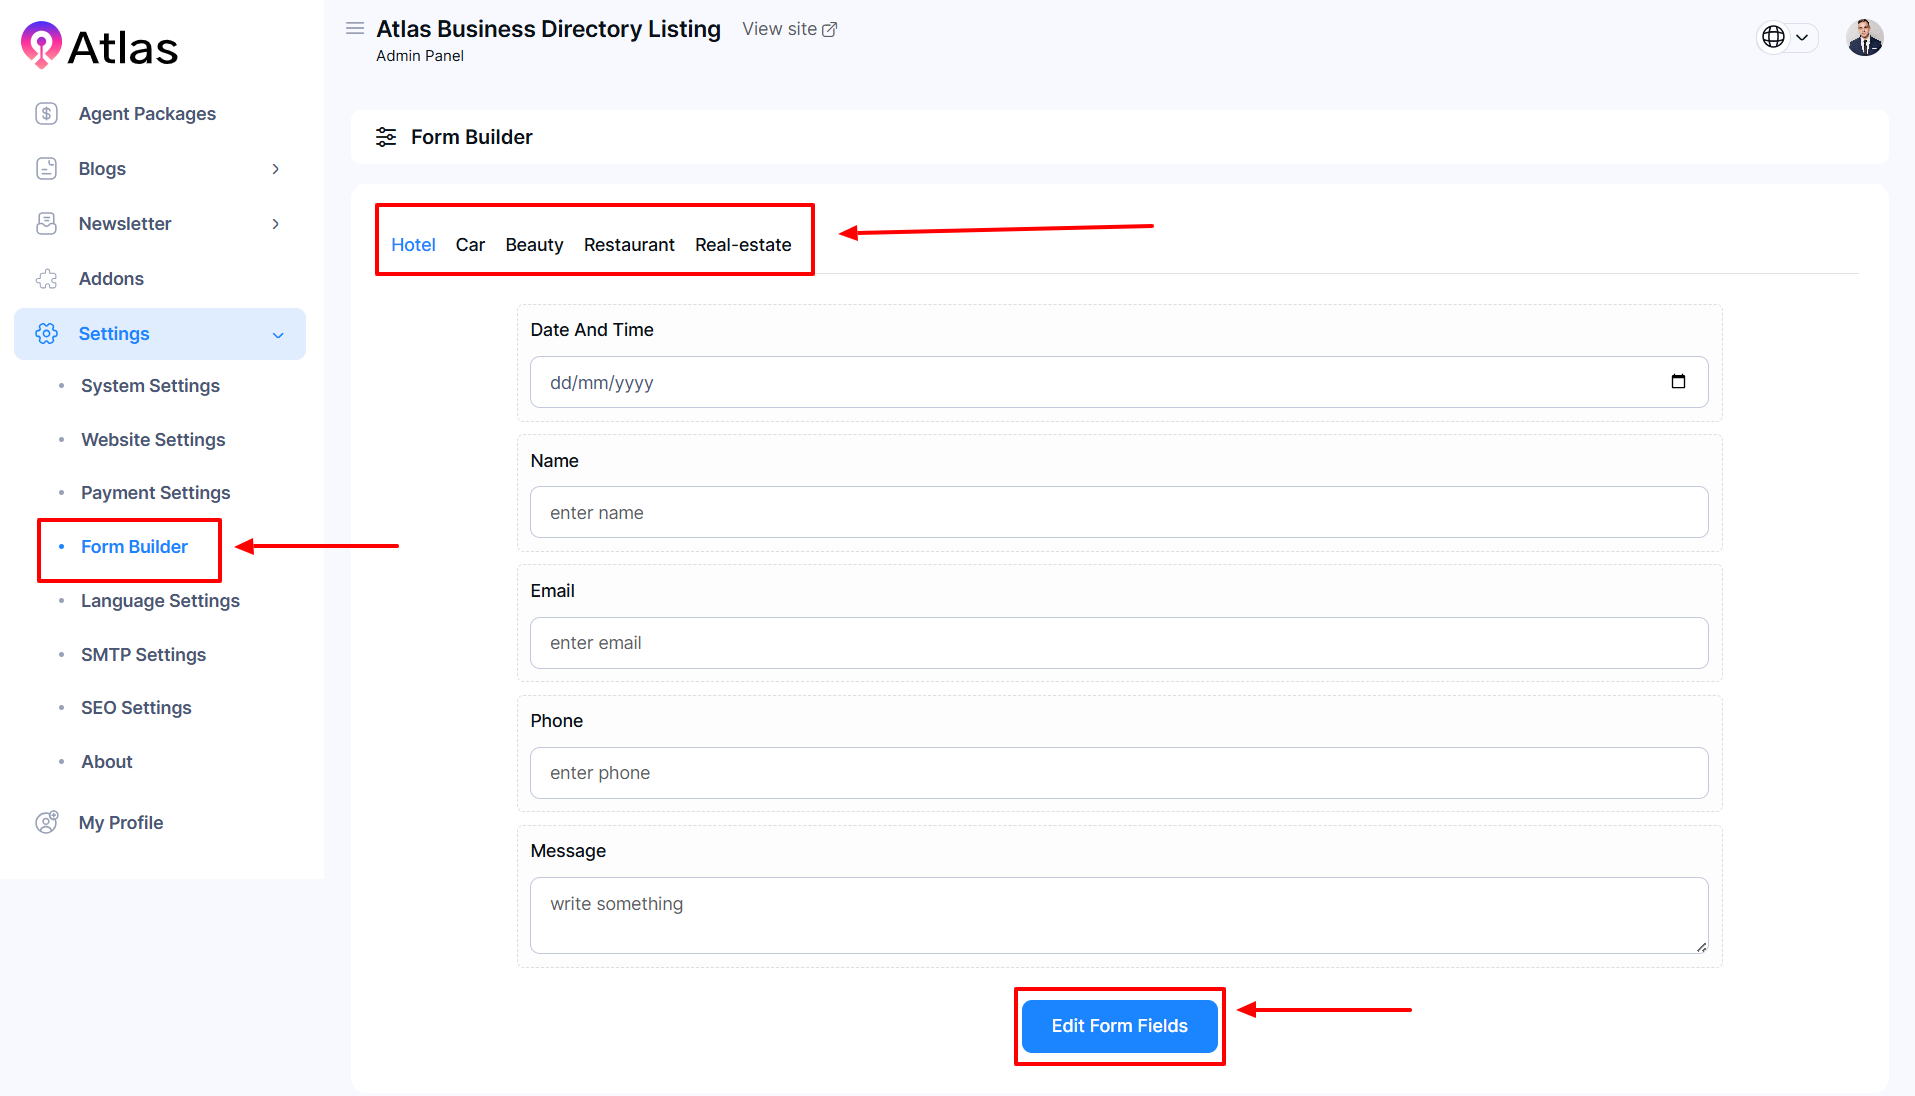This screenshot has width=1915, height=1096.
Task: Open the globe language dropdown
Action: coord(1786,38)
